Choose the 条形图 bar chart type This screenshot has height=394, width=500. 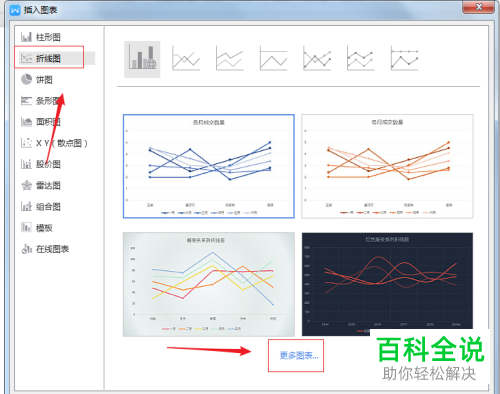(x=41, y=101)
